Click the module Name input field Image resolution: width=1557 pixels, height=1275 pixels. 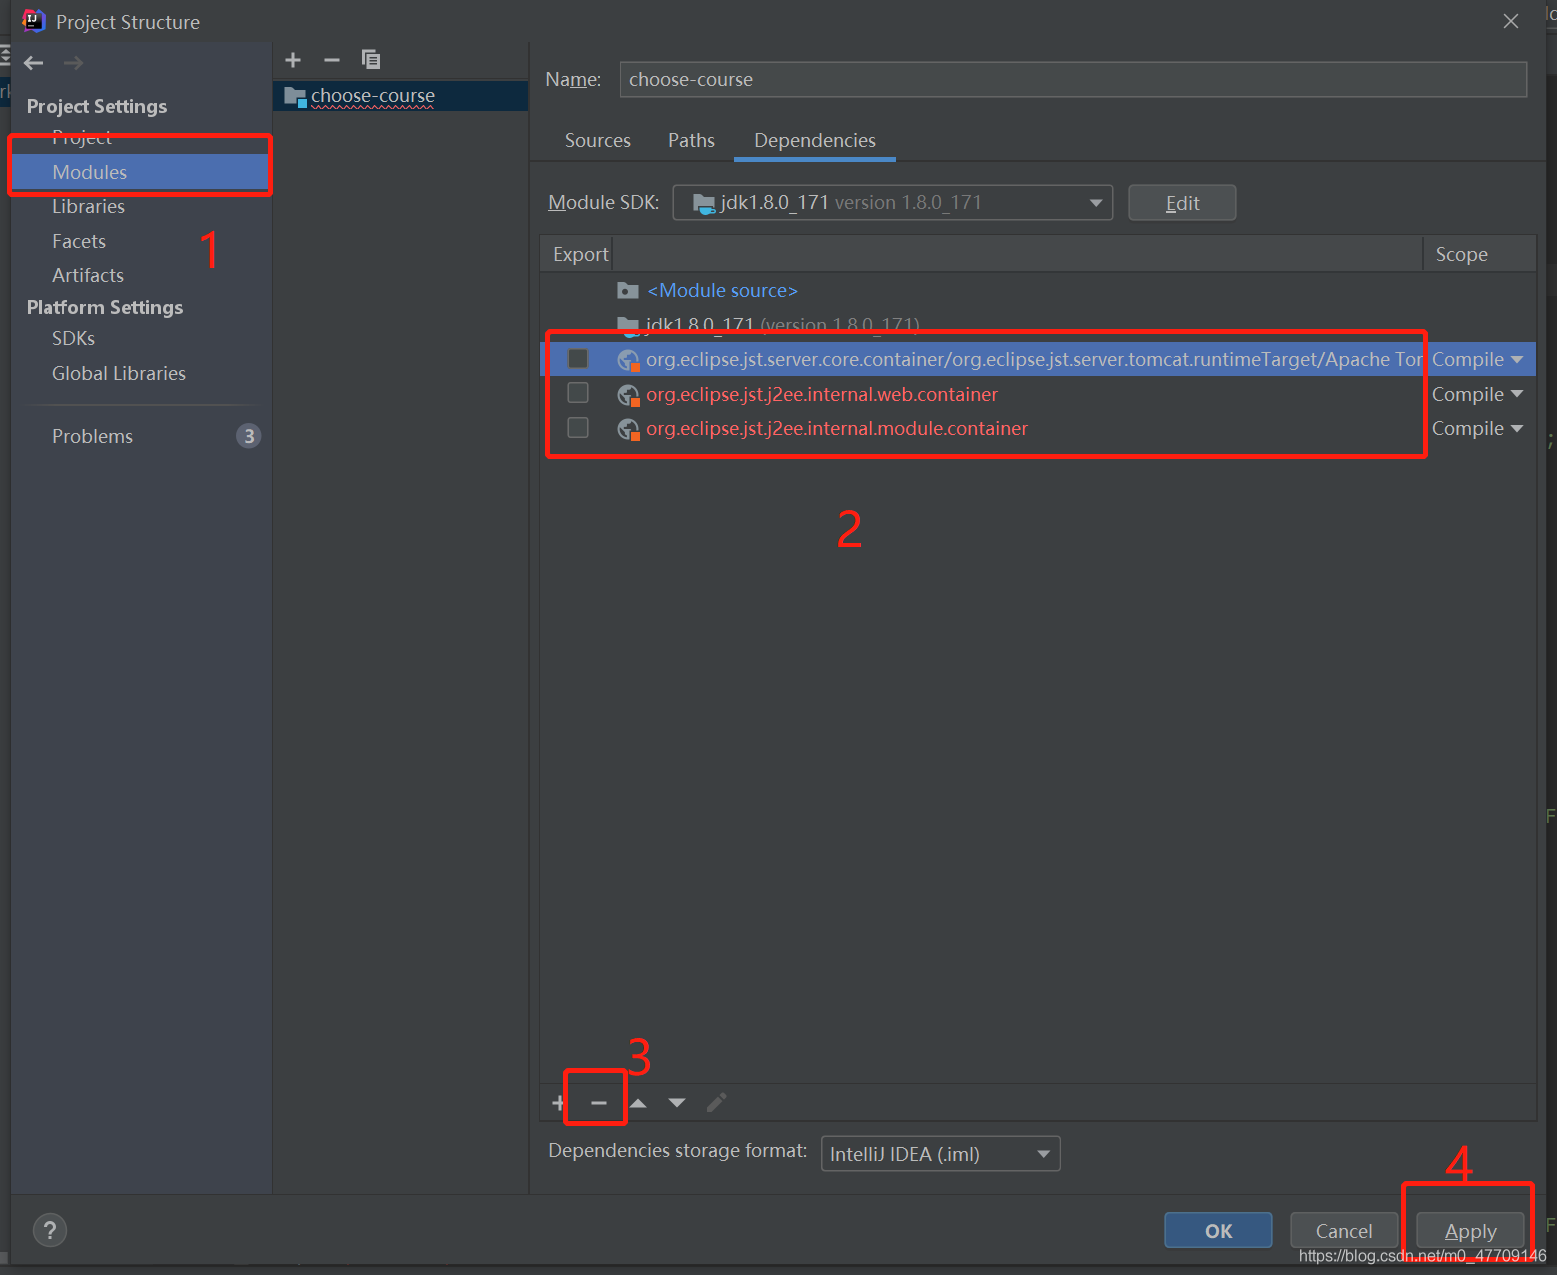pyautogui.click(x=1072, y=80)
